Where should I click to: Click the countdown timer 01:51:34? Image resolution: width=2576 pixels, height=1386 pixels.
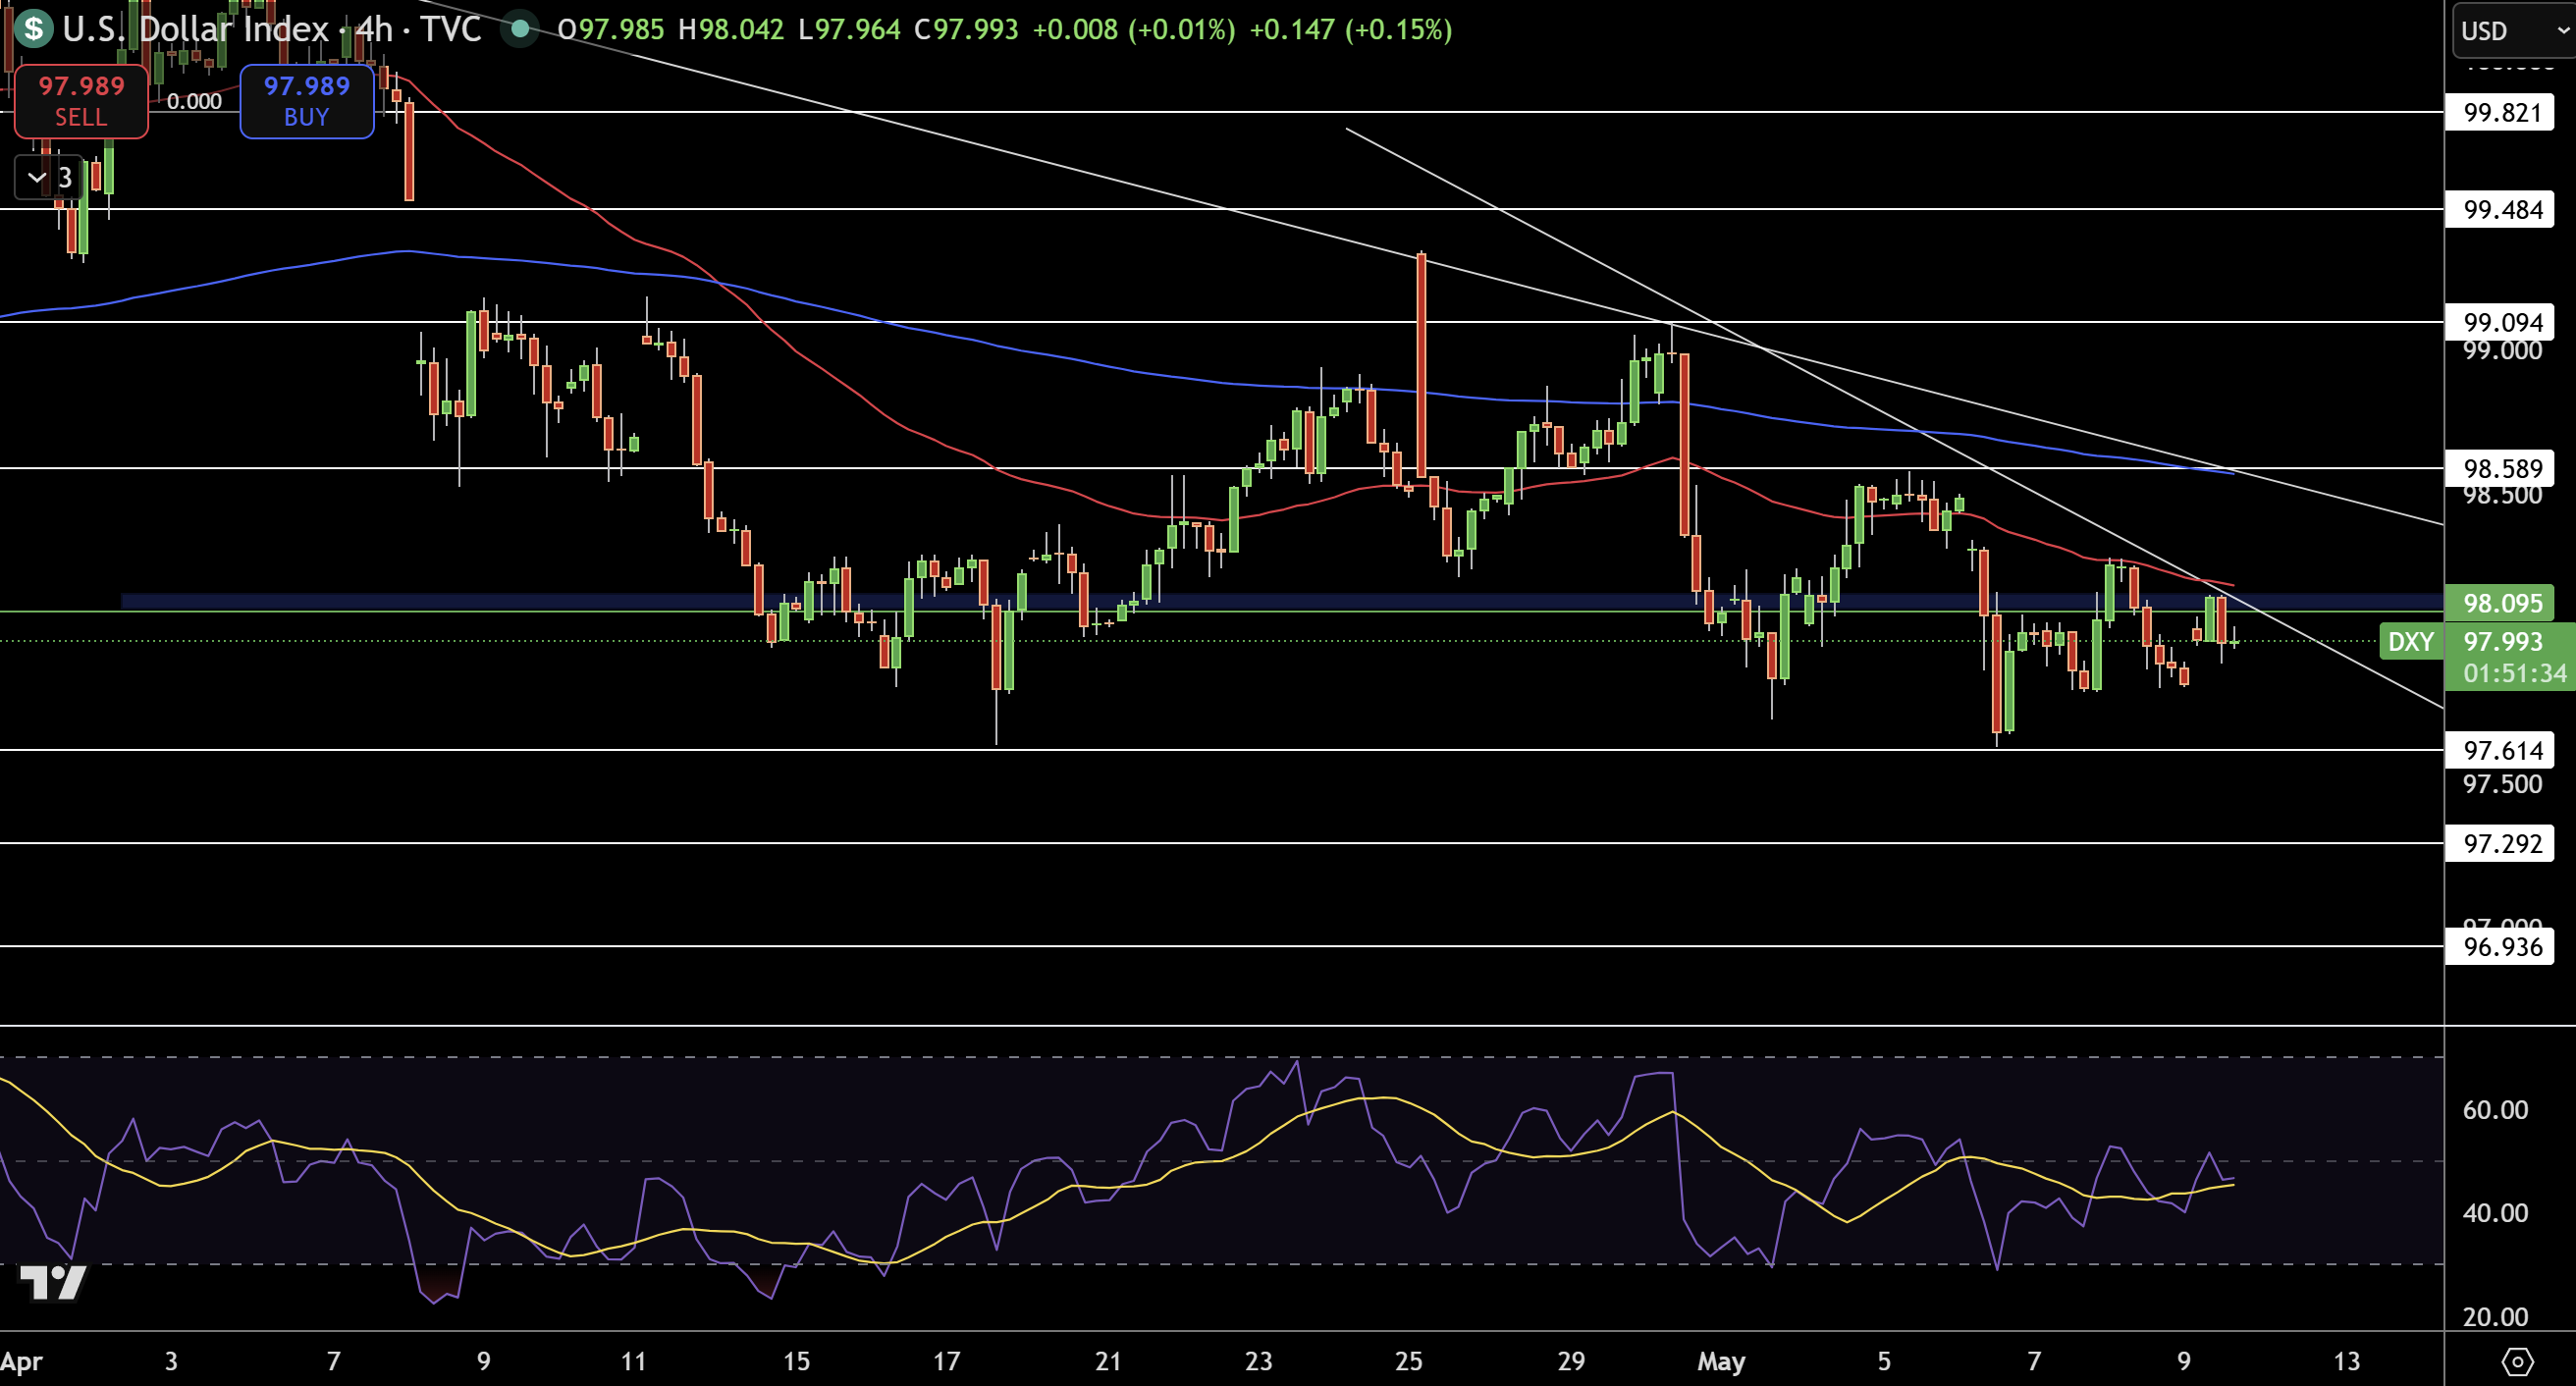[2514, 673]
